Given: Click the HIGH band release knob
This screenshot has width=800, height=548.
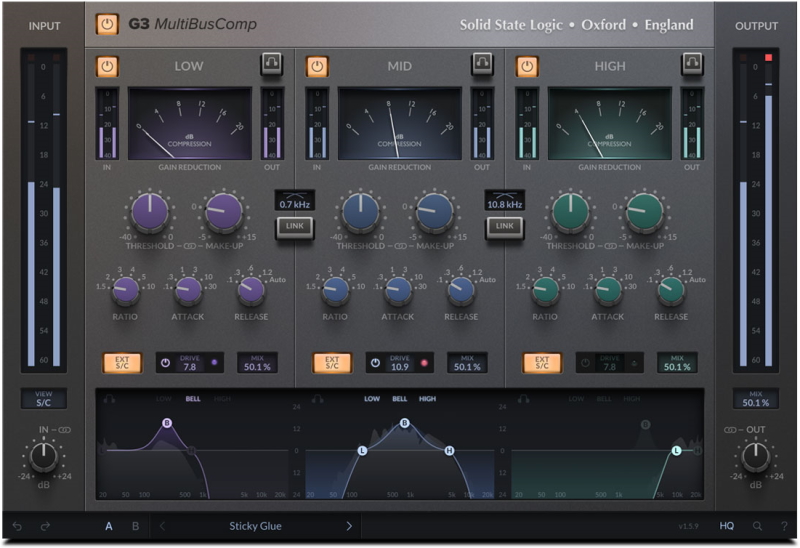Looking at the screenshot, I should coord(671,290).
